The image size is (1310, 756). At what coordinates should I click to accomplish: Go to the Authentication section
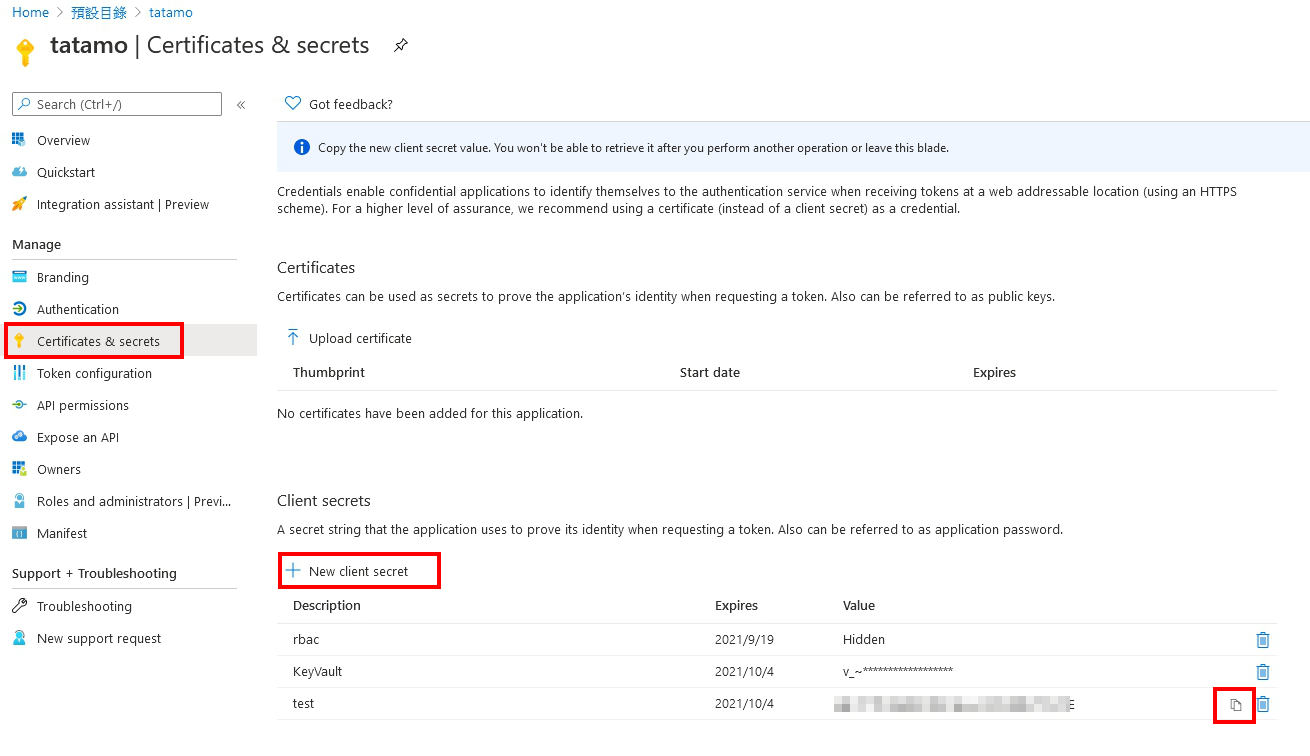coord(78,309)
